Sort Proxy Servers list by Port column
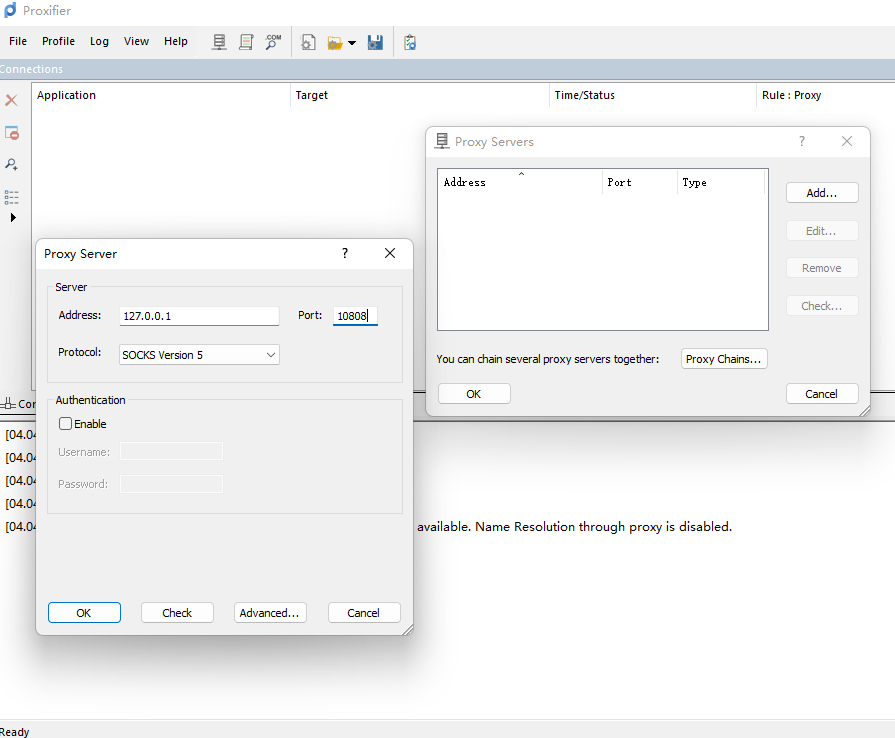Viewport: 895px width, 738px height. [x=640, y=182]
